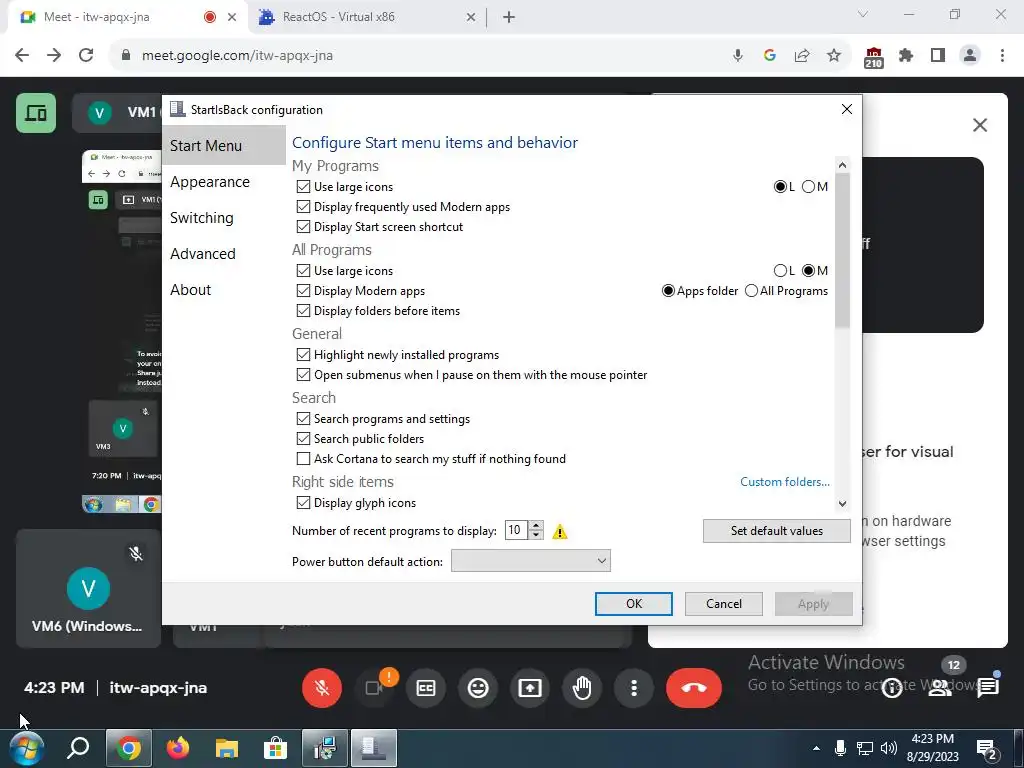
Task: Open Appearance section
Action: pyautogui.click(x=210, y=182)
